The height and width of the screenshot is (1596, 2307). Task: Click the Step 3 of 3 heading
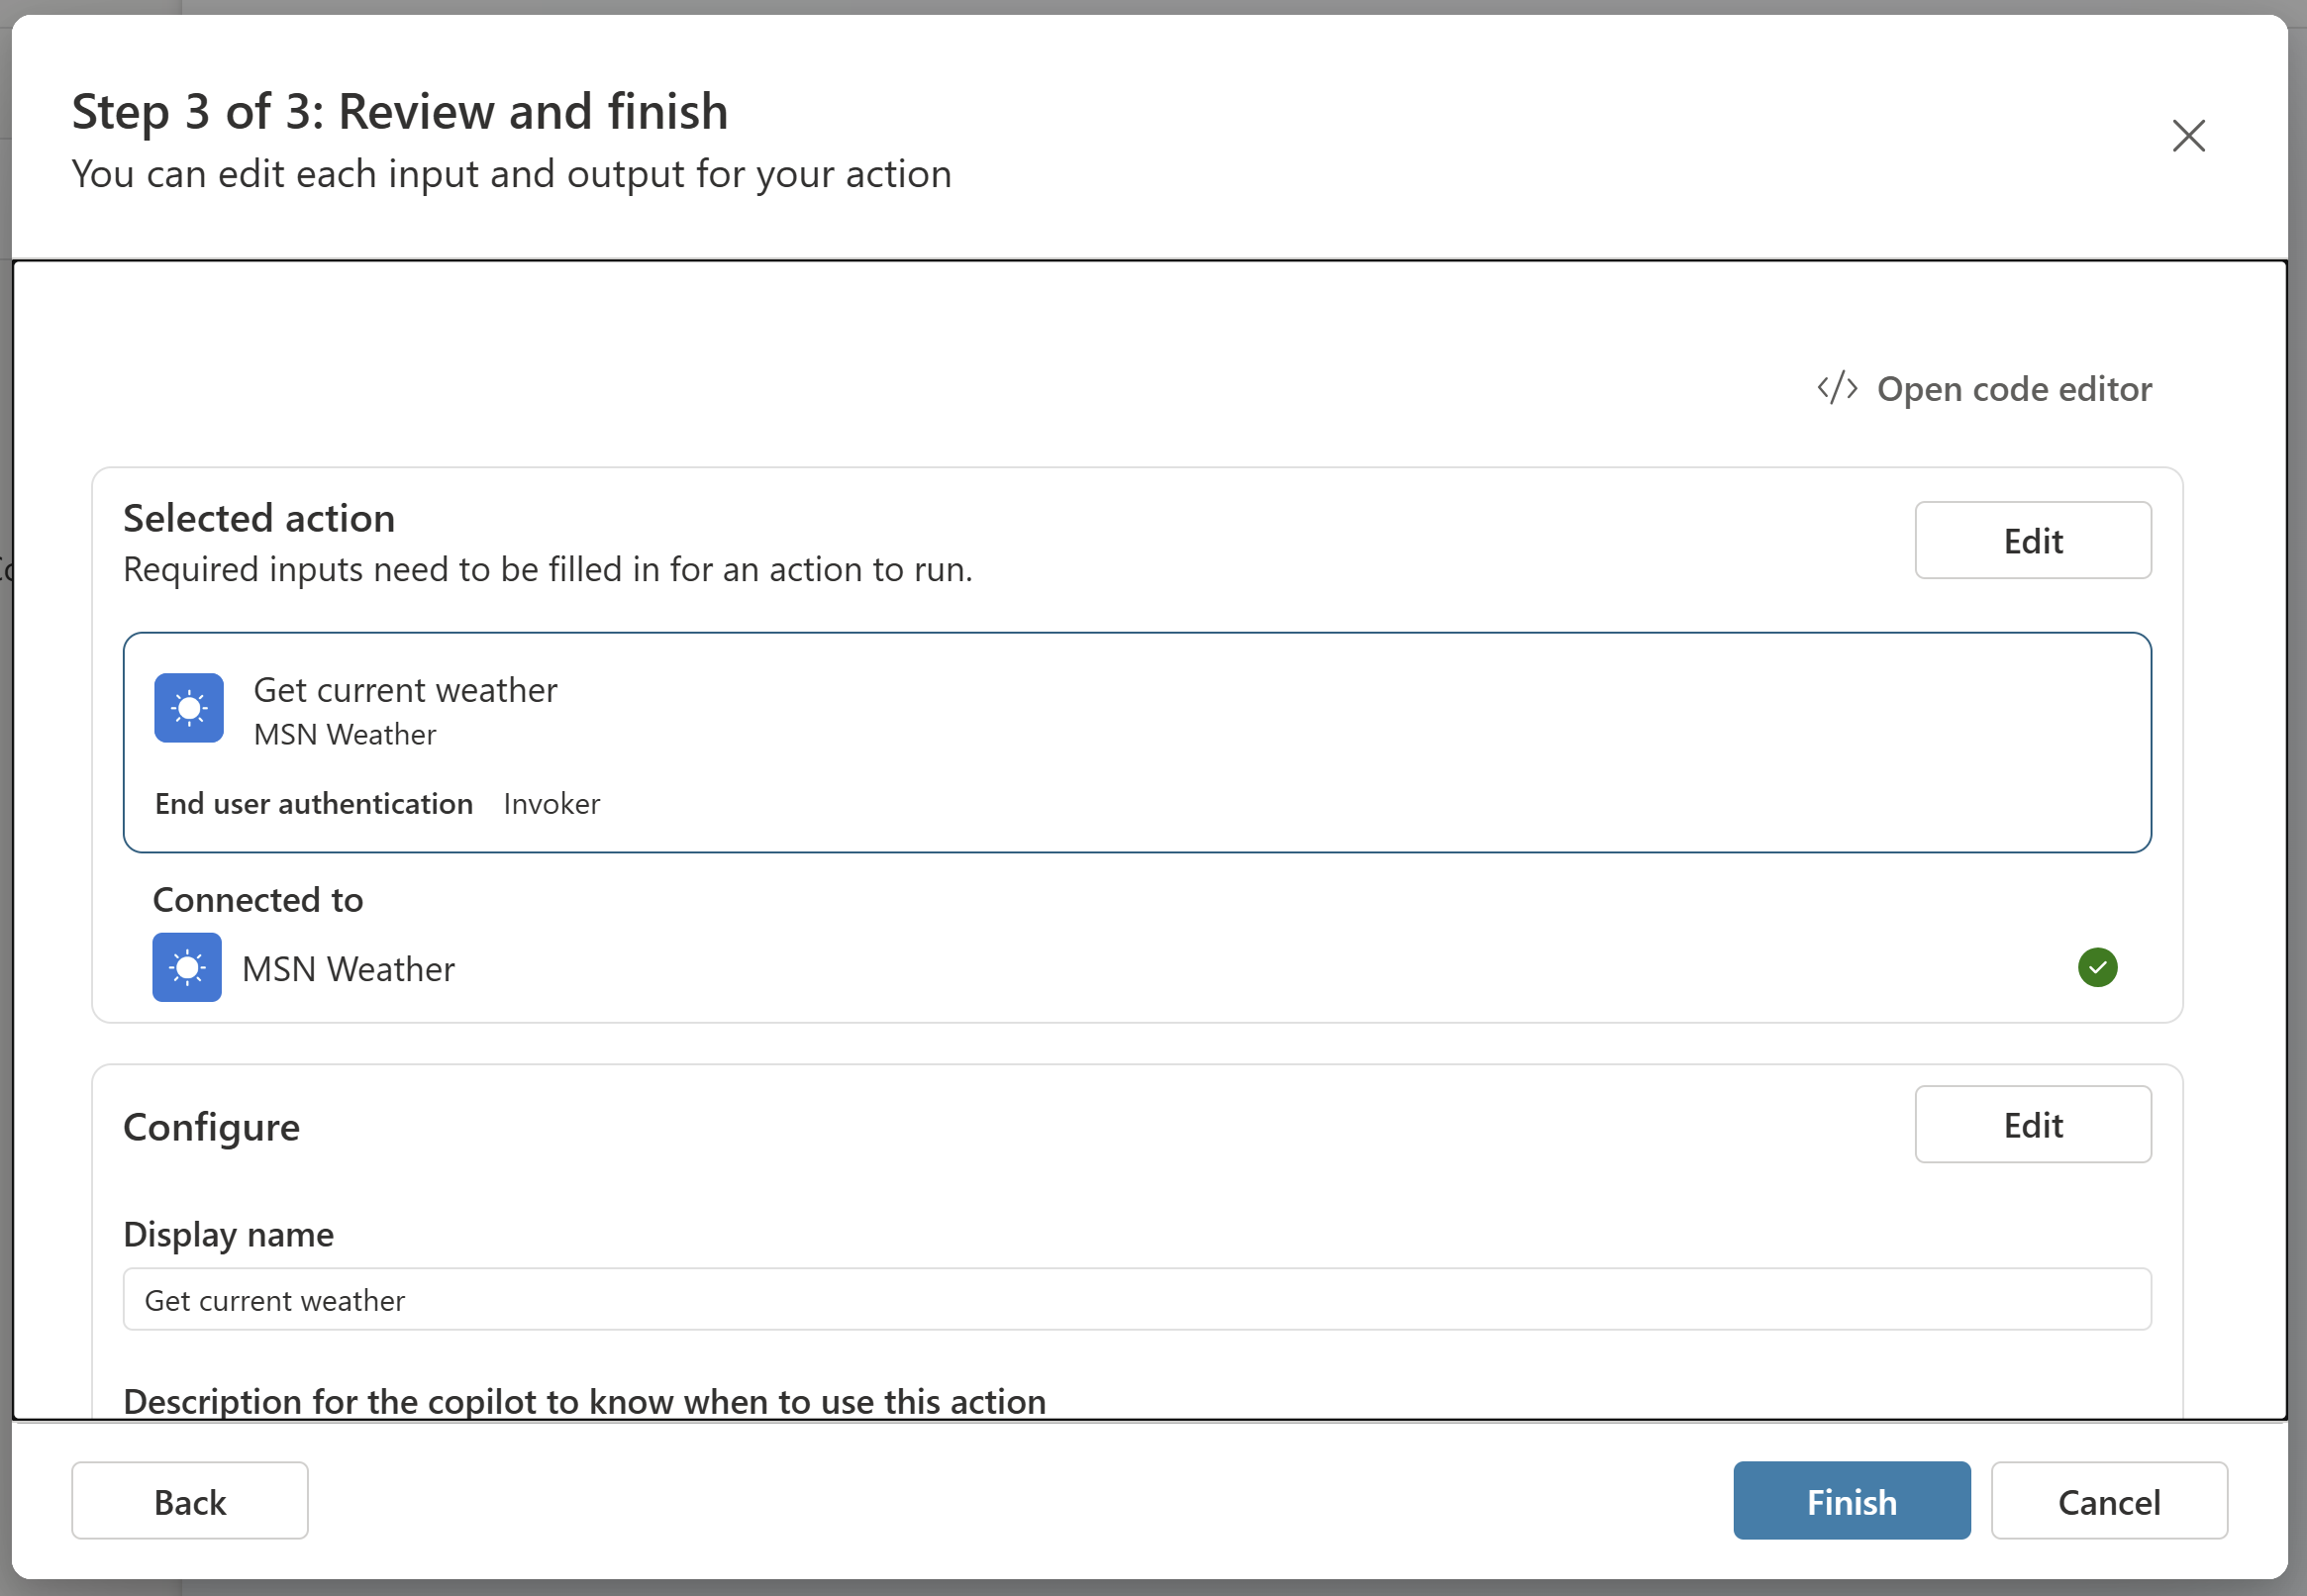pyautogui.click(x=400, y=111)
